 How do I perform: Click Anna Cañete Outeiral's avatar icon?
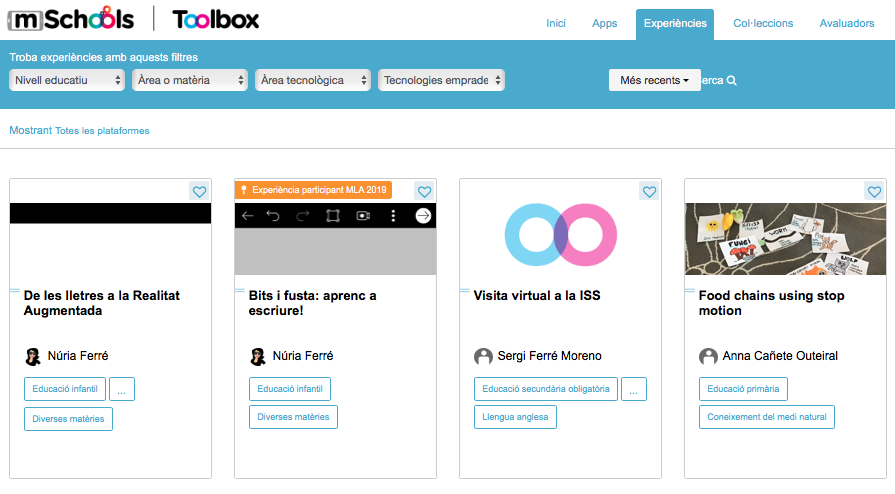point(708,356)
